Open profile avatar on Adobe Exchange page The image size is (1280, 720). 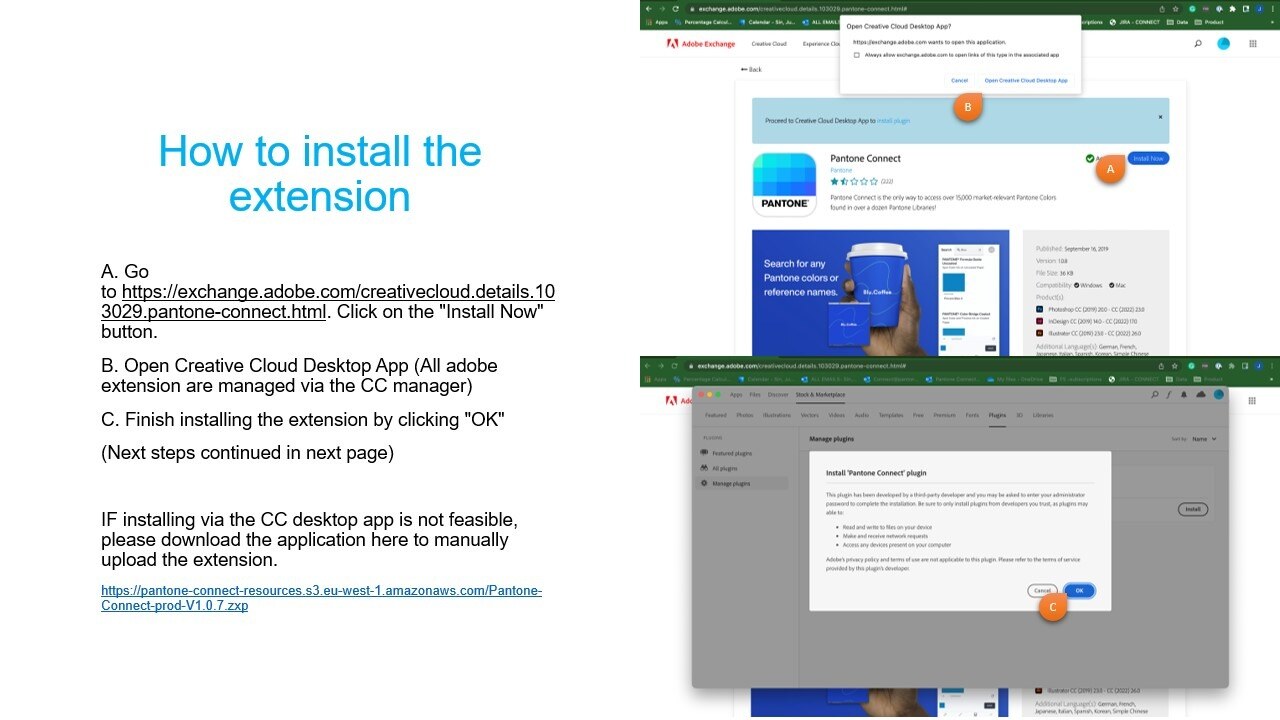pos(1223,44)
